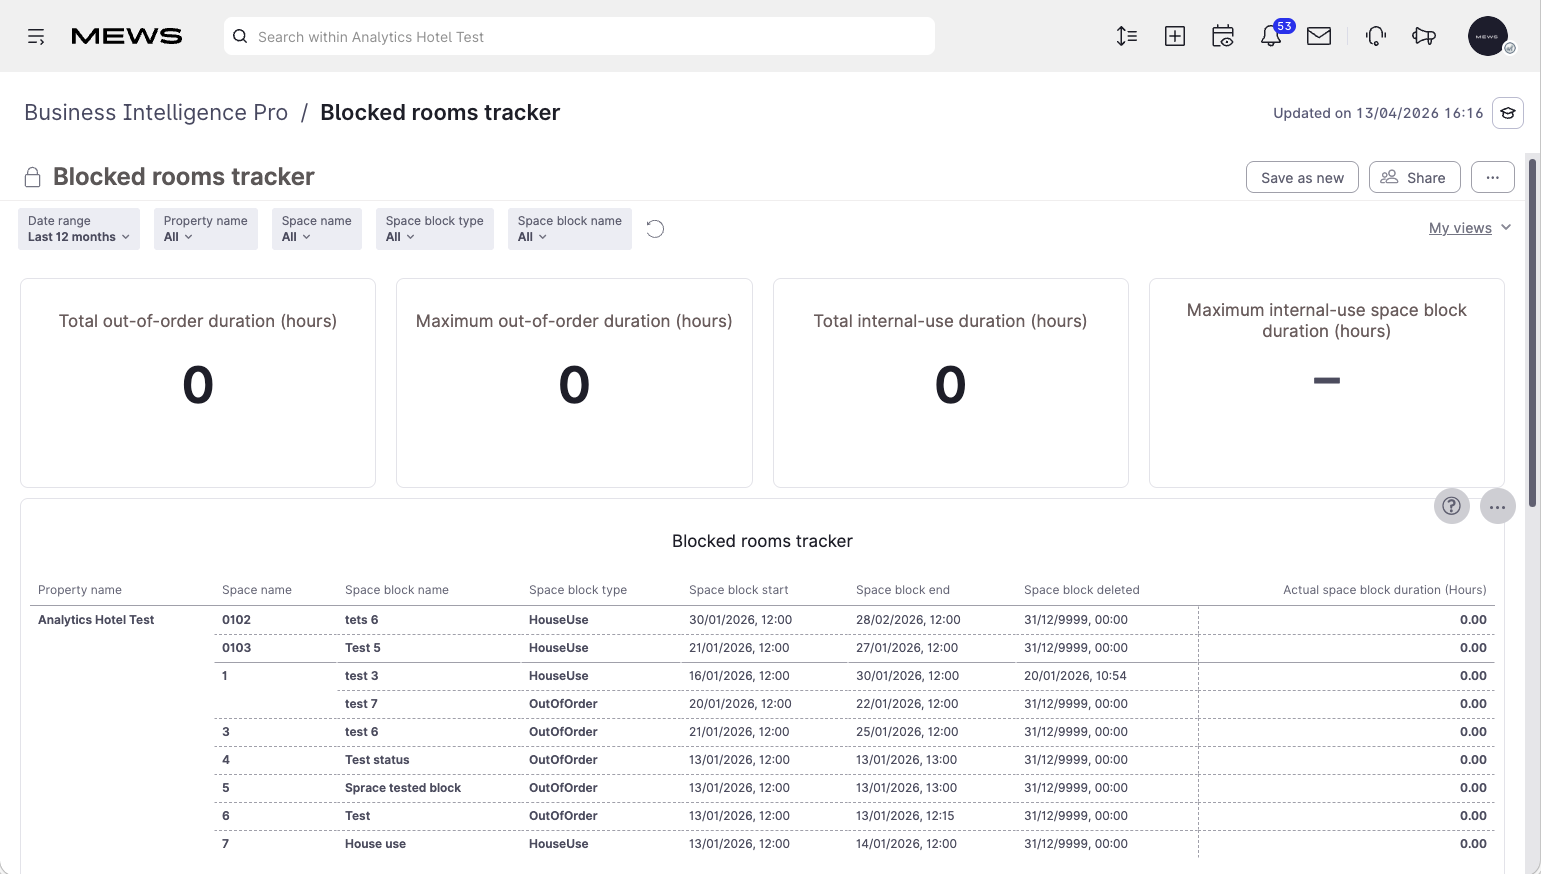Image resolution: width=1541 pixels, height=874 pixels.
Task: Click the MEWS logo
Action: click(x=127, y=37)
